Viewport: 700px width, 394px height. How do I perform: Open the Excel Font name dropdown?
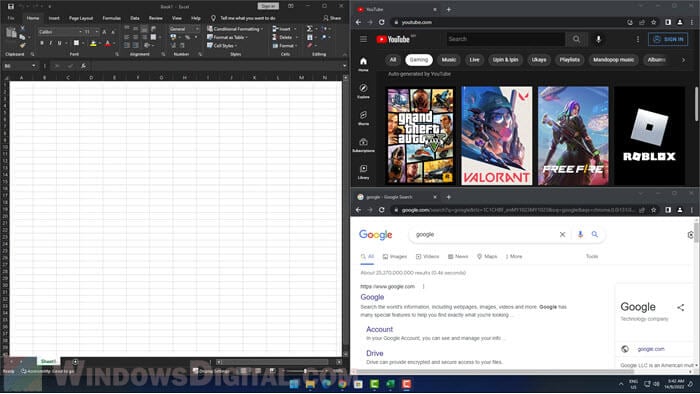[80, 32]
